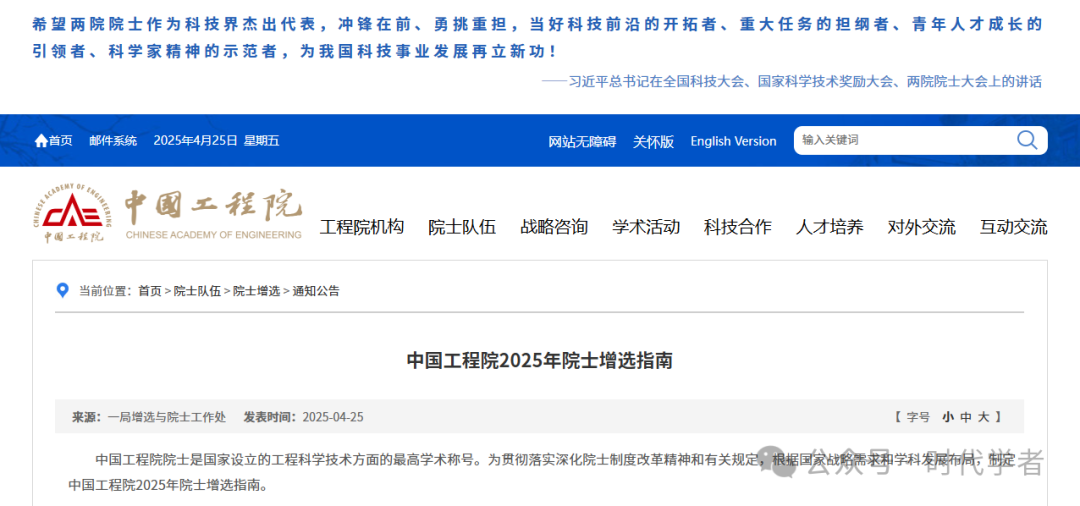Open 邮件系统 link
This screenshot has height=506, width=1080.
click(113, 141)
